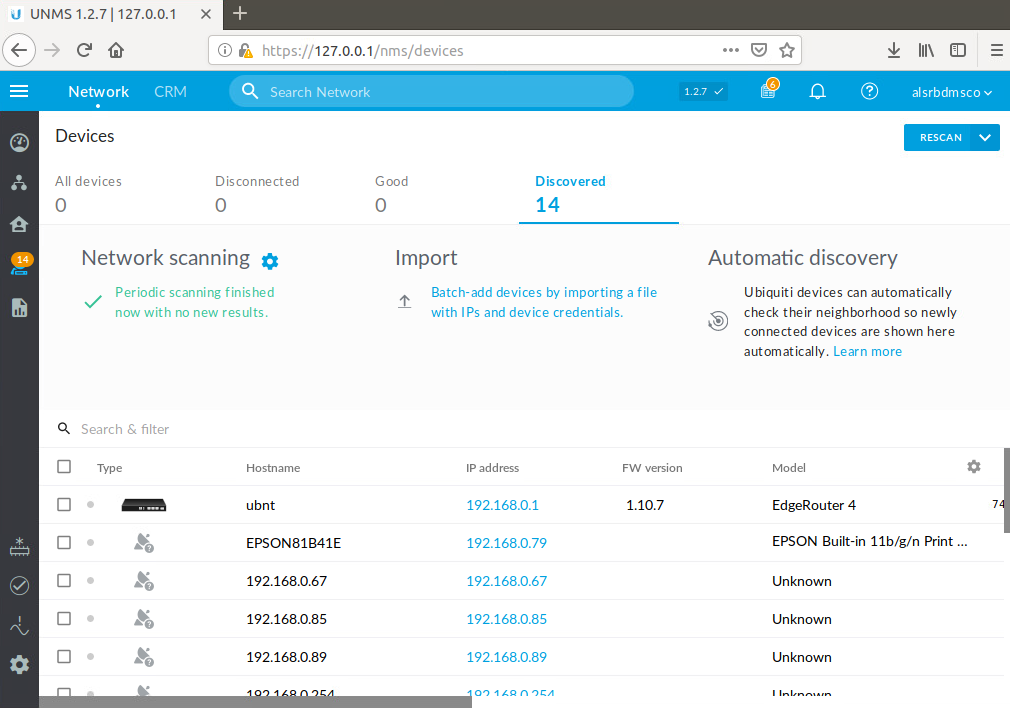Viewport: 1010px width, 708px height.
Task: Open the alsrbdmsco user menu
Action: 951,92
